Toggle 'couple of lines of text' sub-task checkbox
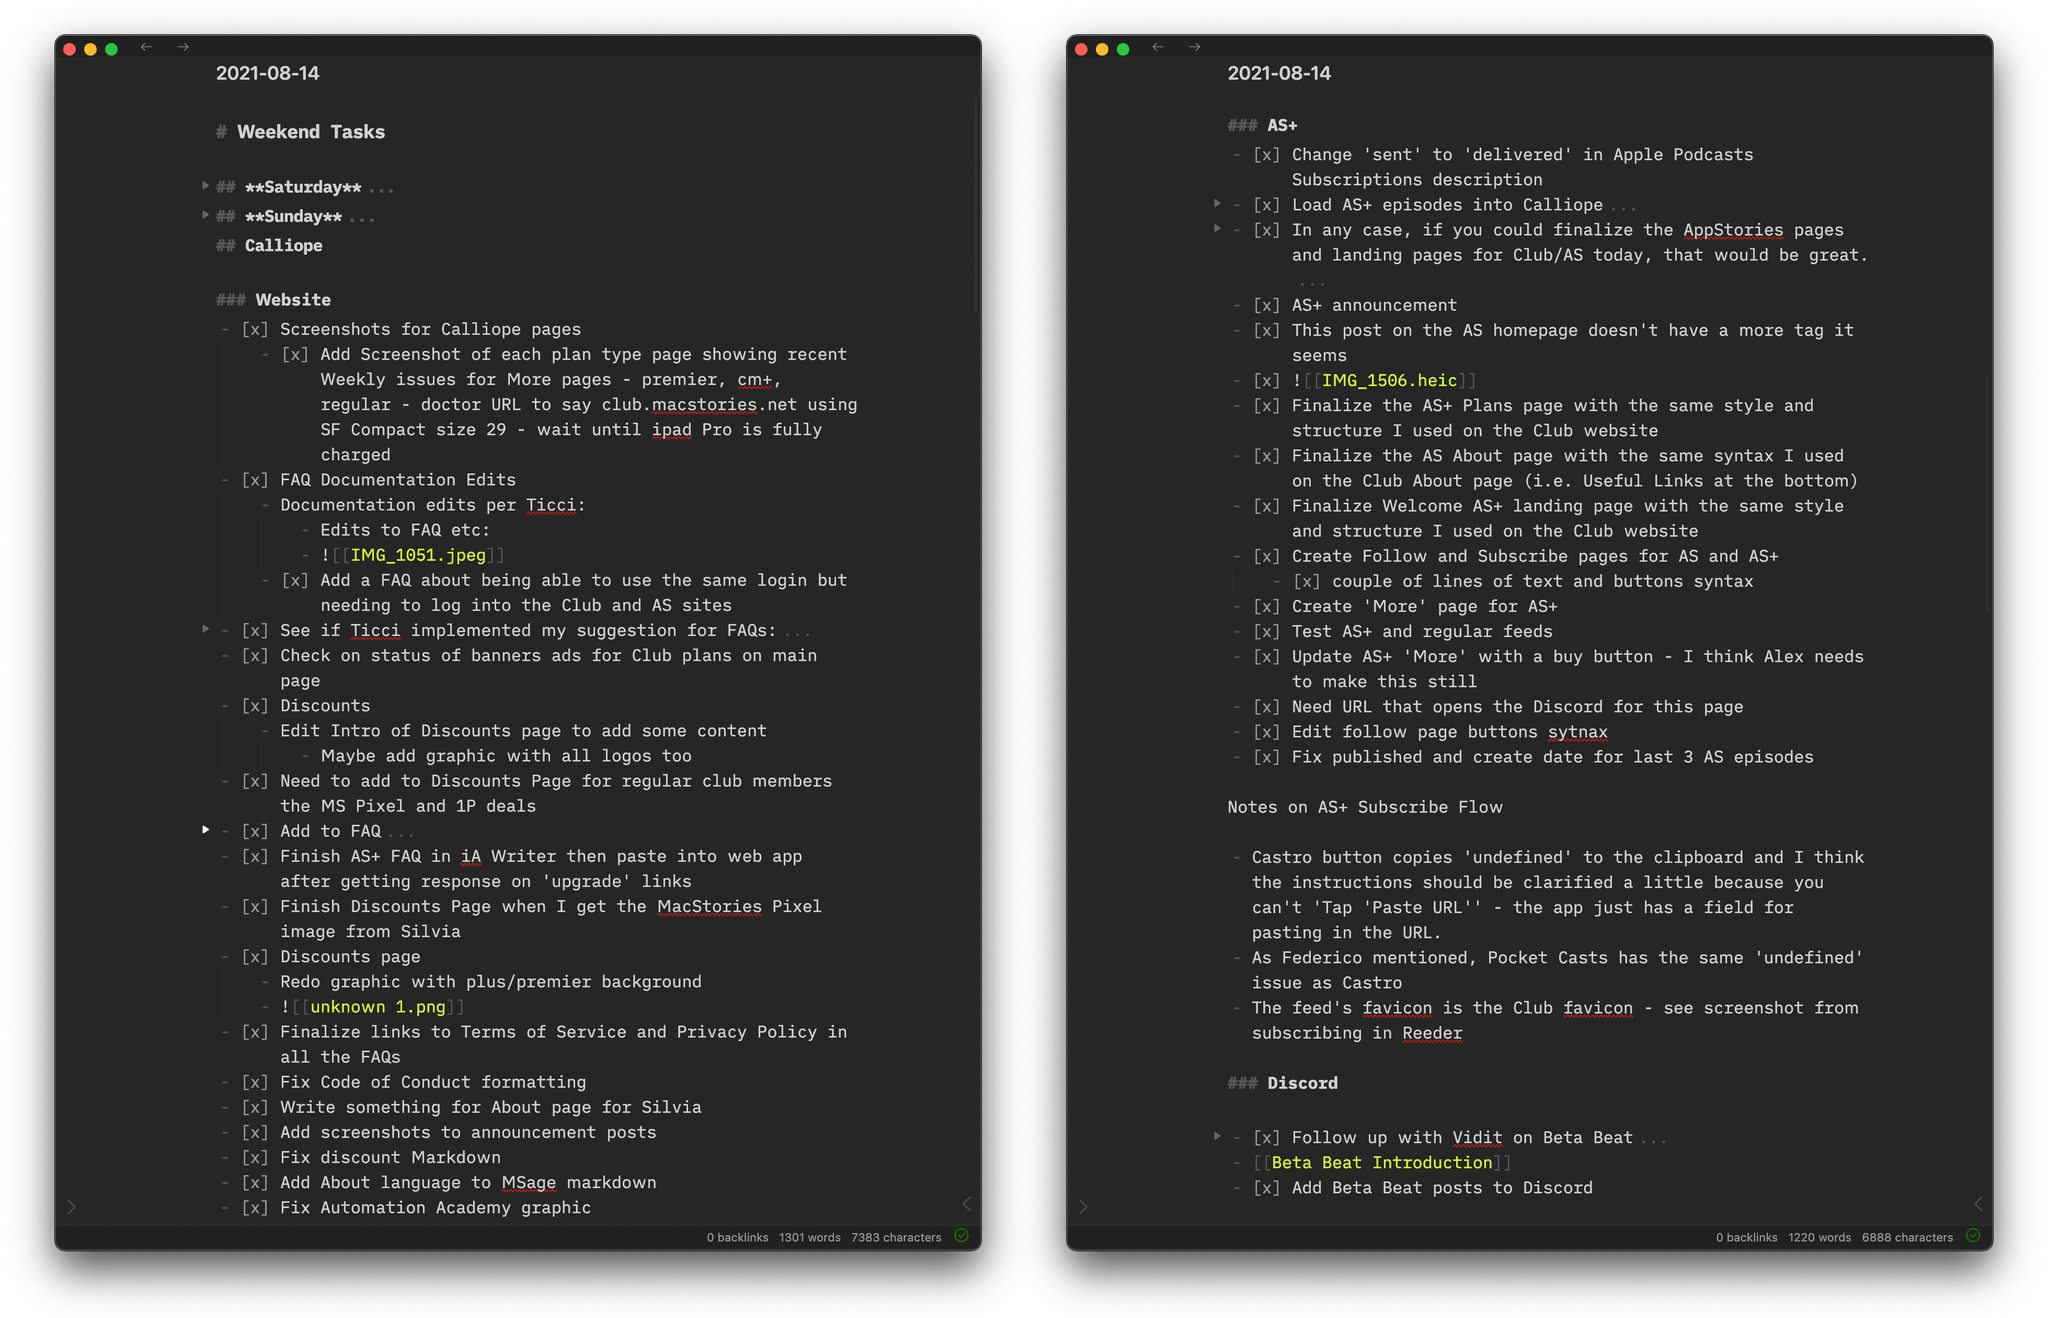 (x=1307, y=581)
